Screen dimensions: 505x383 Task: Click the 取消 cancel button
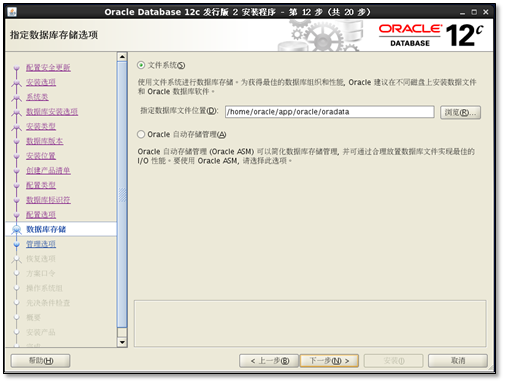[x=458, y=361]
